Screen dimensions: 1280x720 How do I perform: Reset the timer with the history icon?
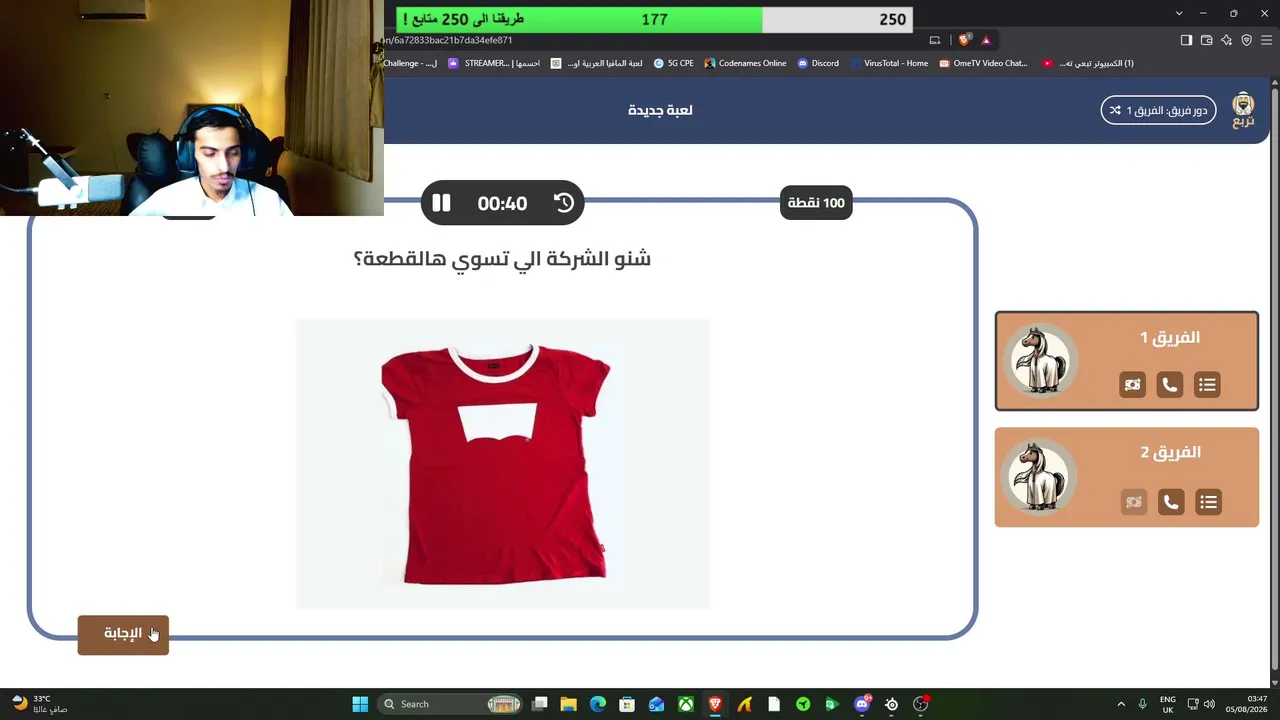(564, 203)
